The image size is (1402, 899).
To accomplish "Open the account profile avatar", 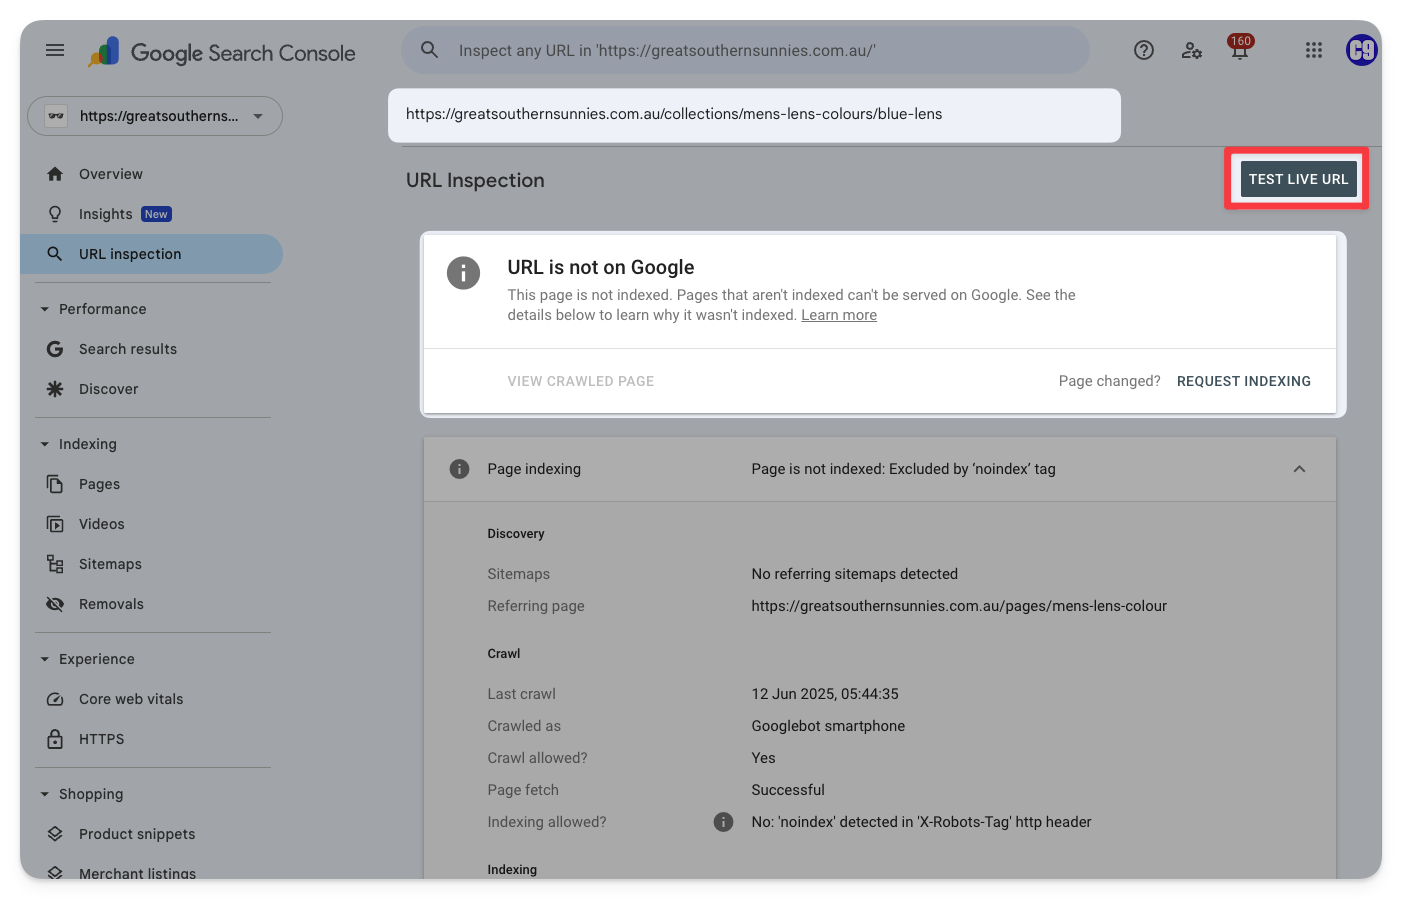I will (1361, 50).
